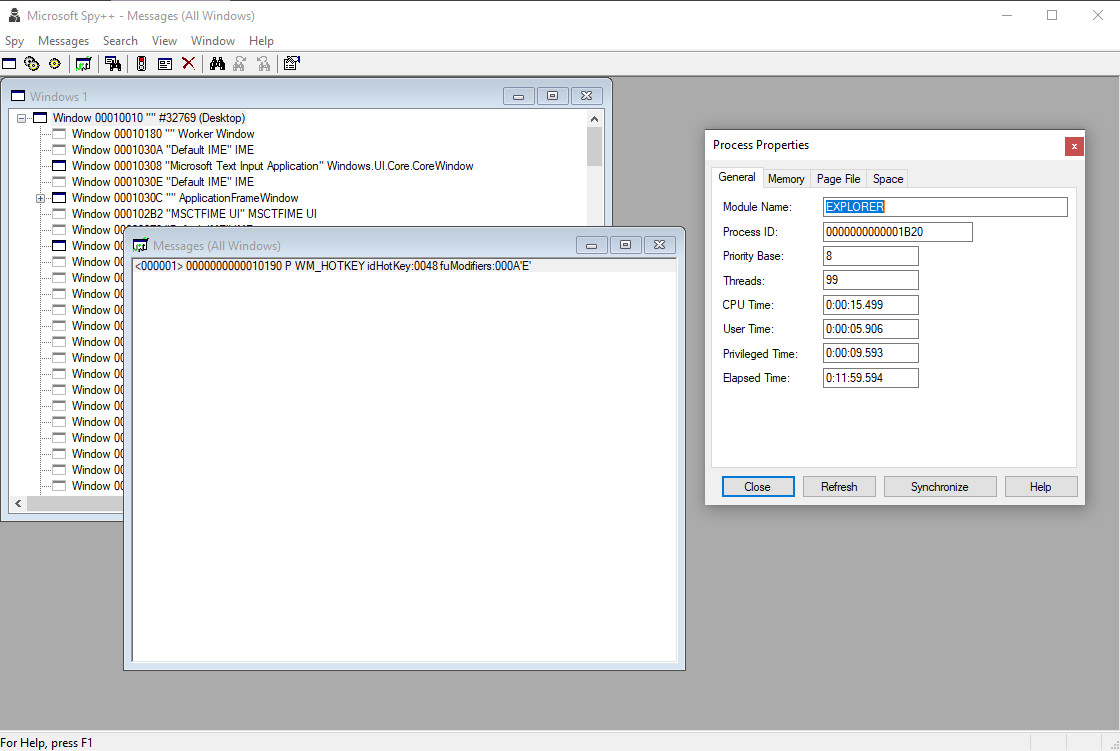Open the Threads view toolbar icon
Screen dimensions: 1120x751
pos(55,64)
